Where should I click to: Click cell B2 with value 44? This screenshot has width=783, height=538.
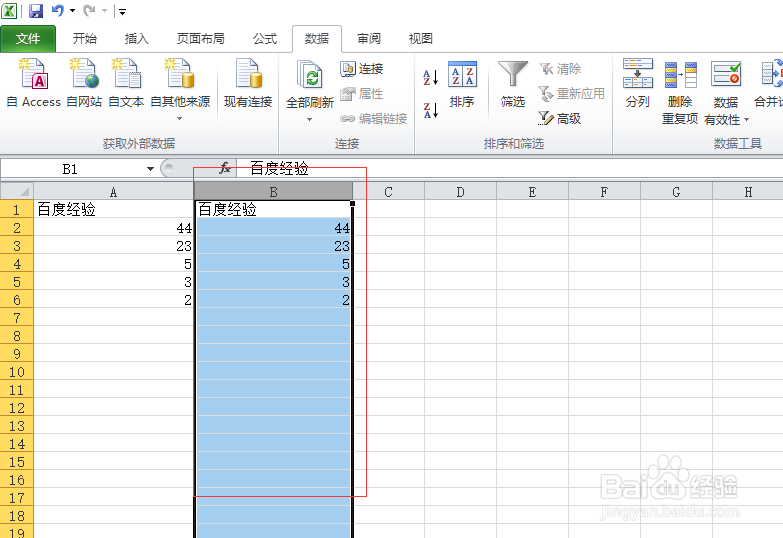(273, 228)
